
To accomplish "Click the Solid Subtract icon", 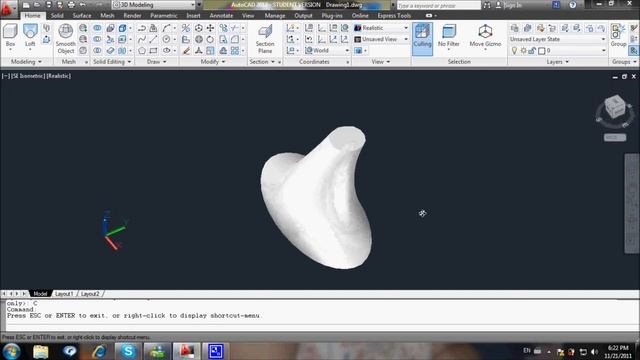I will click(x=97, y=39).
